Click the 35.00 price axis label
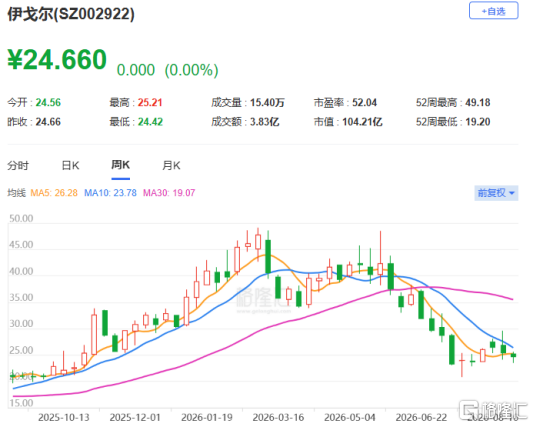The image size is (534, 427). (21, 298)
